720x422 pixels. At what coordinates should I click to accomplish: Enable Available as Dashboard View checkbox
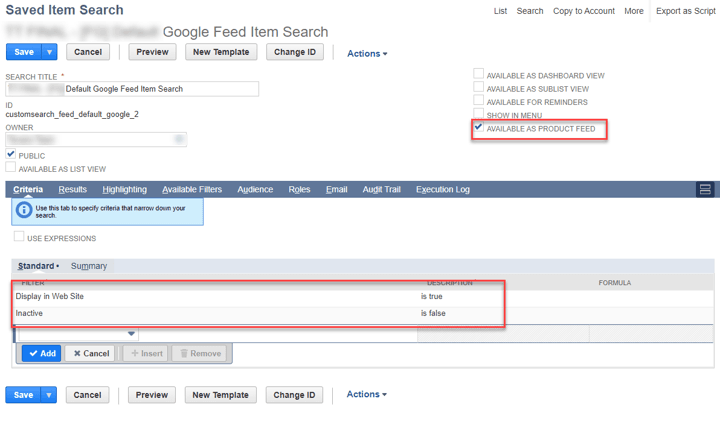point(478,73)
